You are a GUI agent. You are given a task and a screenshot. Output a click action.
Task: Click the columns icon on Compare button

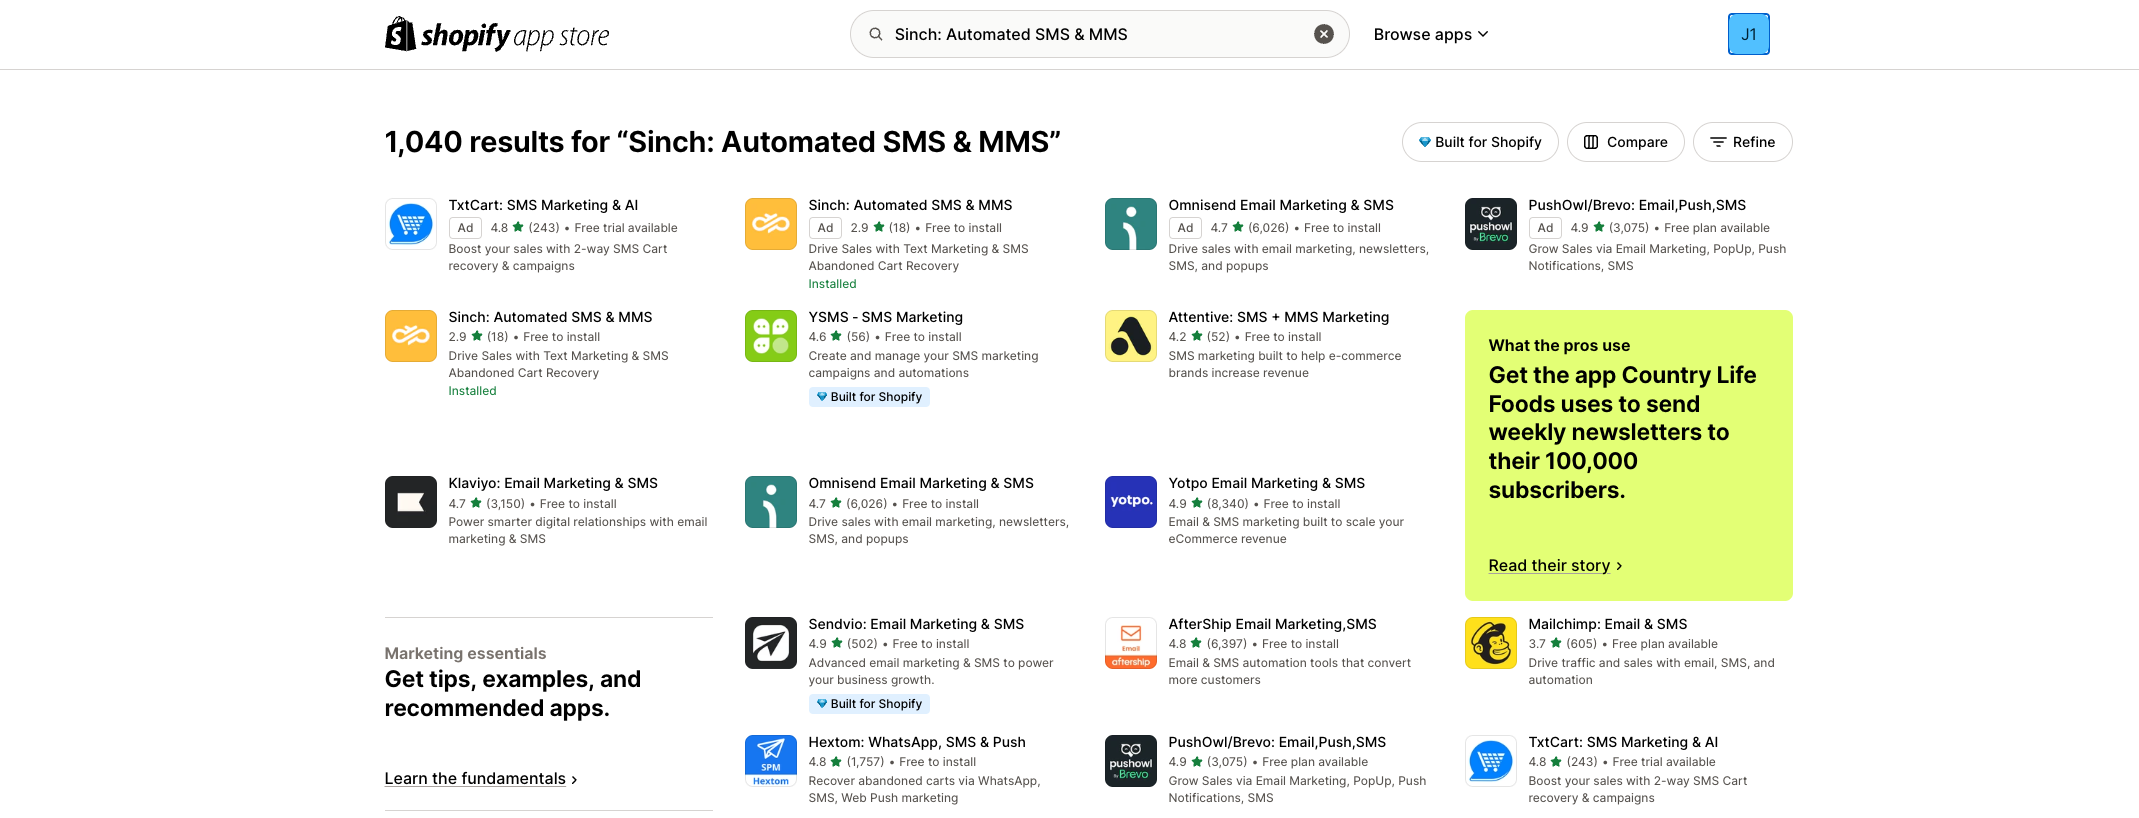(x=1591, y=142)
